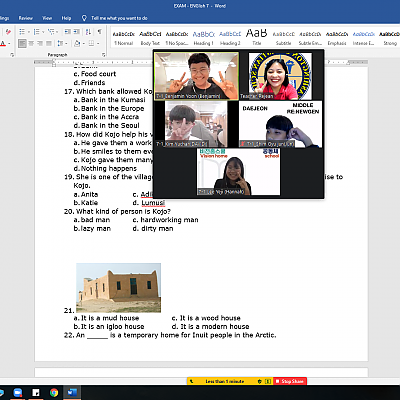The width and height of the screenshot is (400, 400).
Task: Click answer 'c. hardworking man'
Action: [x=165, y=220]
